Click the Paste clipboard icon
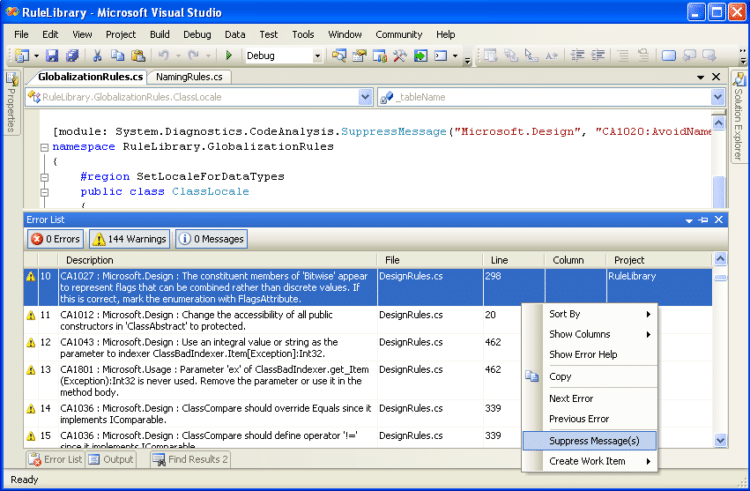 [x=138, y=56]
